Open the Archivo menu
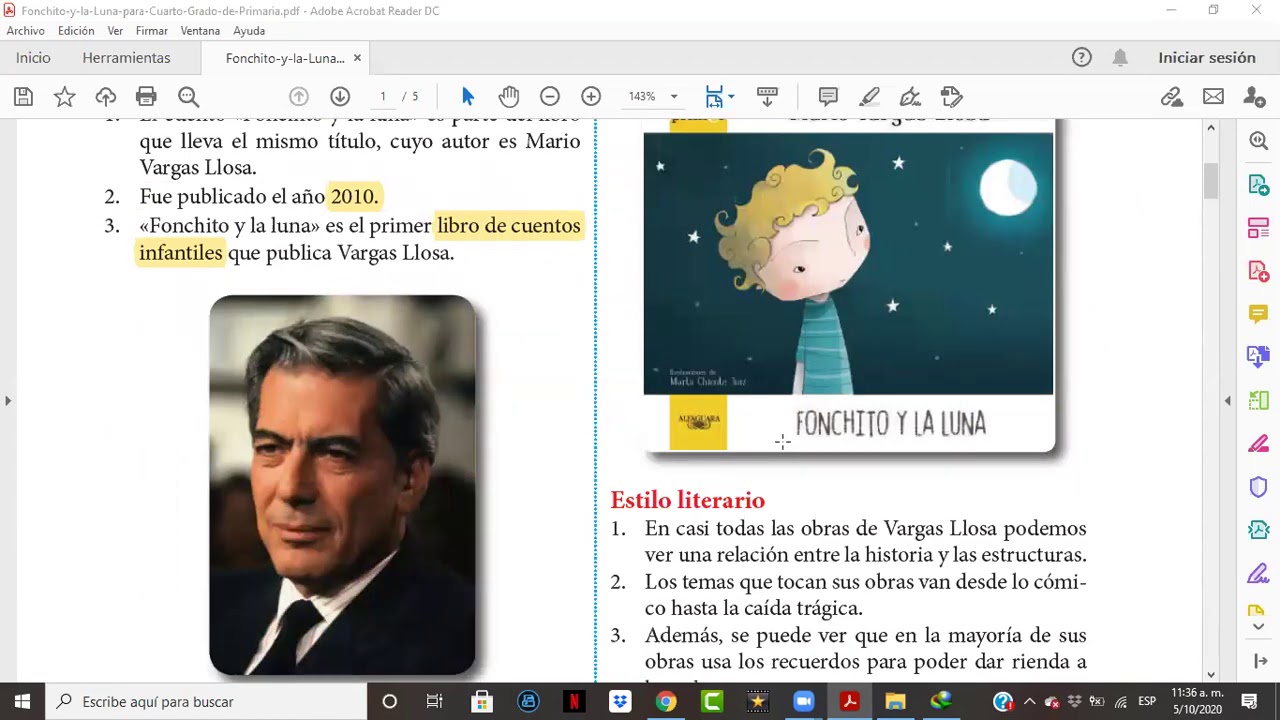 tap(25, 31)
